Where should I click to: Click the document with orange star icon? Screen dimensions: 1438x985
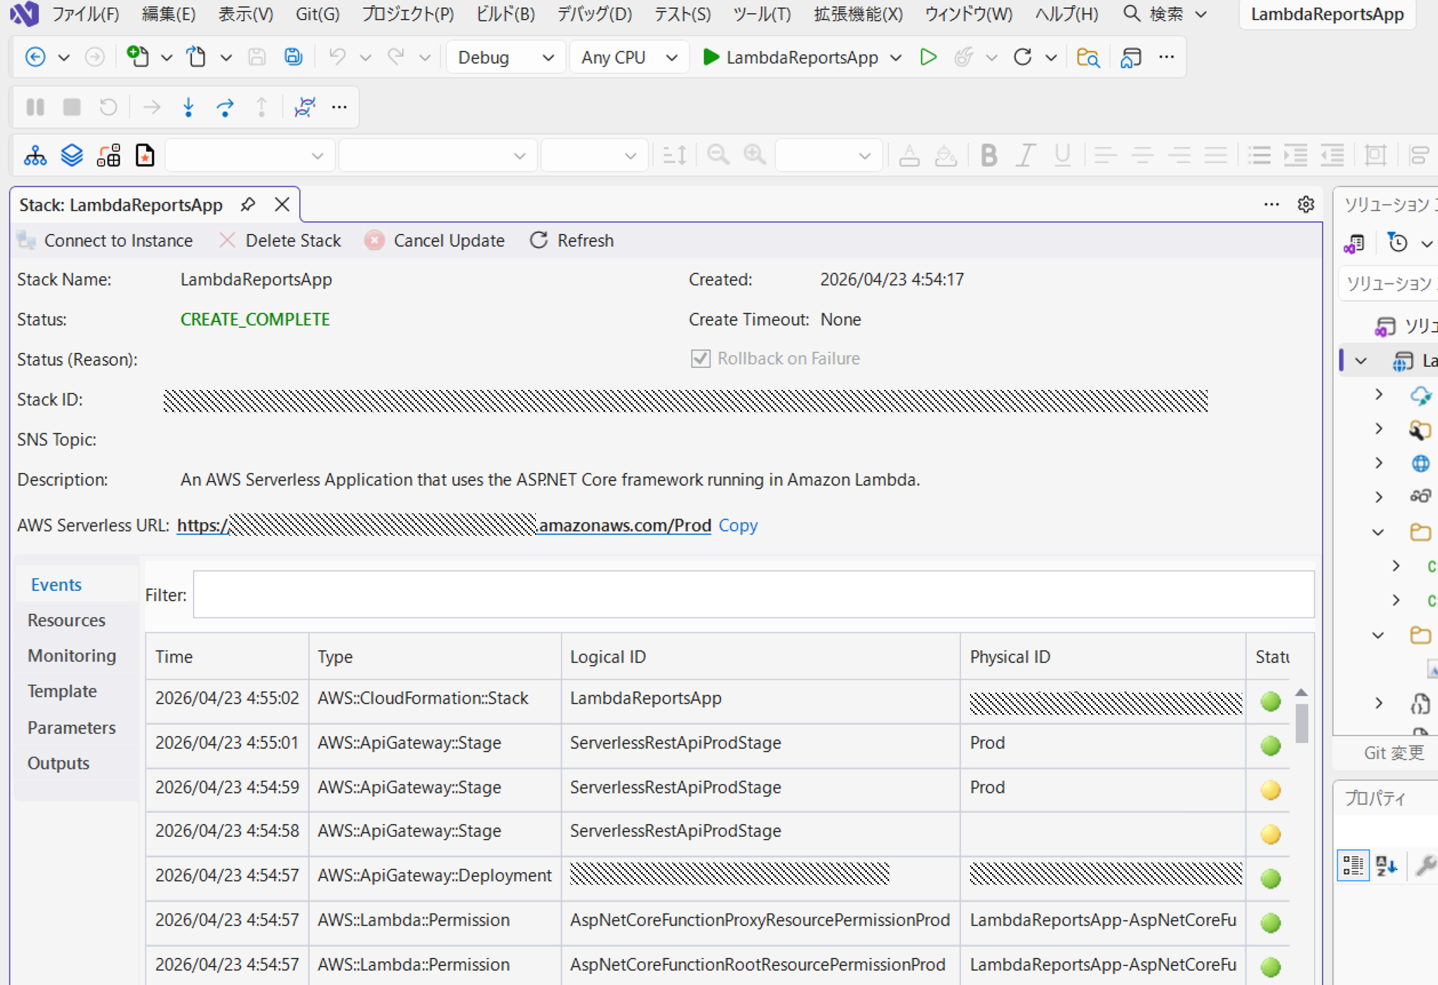(145, 155)
